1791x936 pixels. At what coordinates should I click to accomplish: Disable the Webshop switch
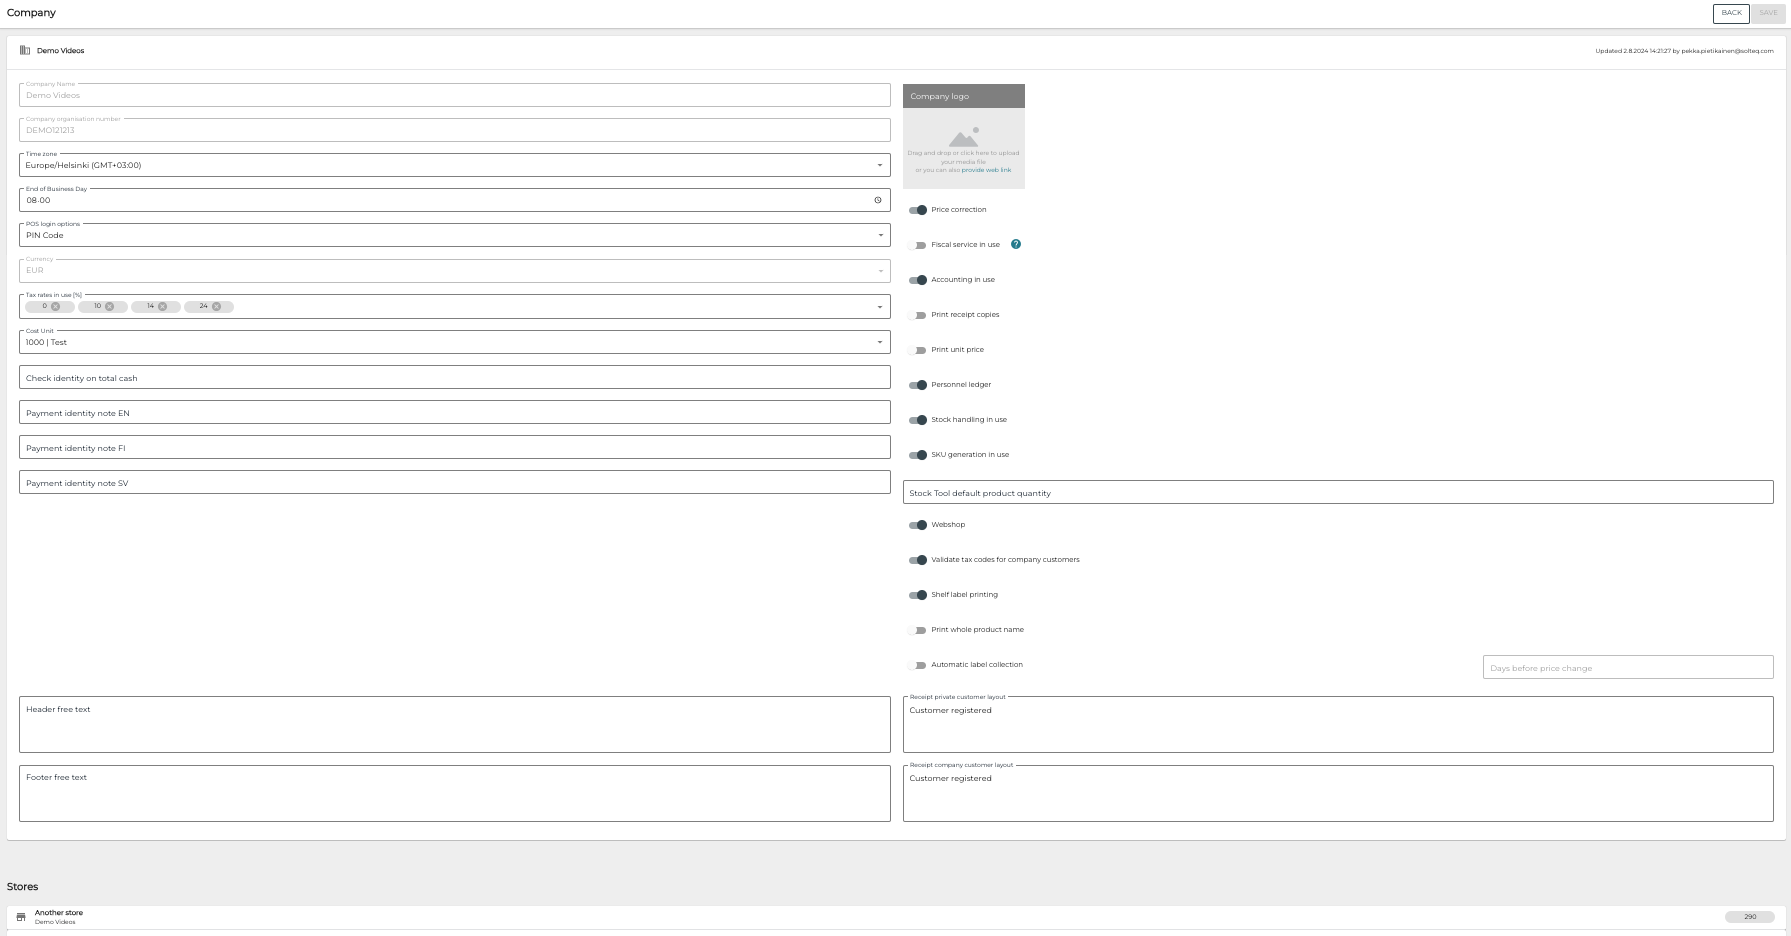click(918, 525)
